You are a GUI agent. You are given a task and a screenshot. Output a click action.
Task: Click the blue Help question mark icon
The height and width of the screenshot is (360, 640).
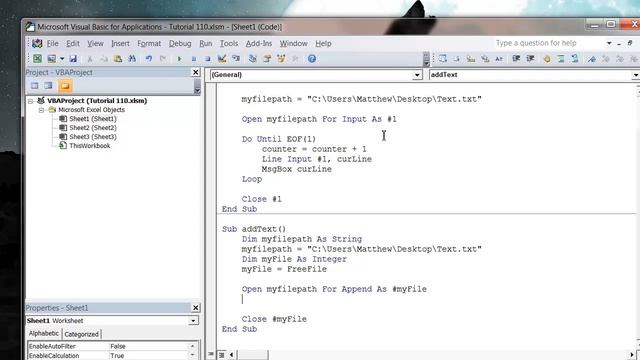[x=312, y=59]
